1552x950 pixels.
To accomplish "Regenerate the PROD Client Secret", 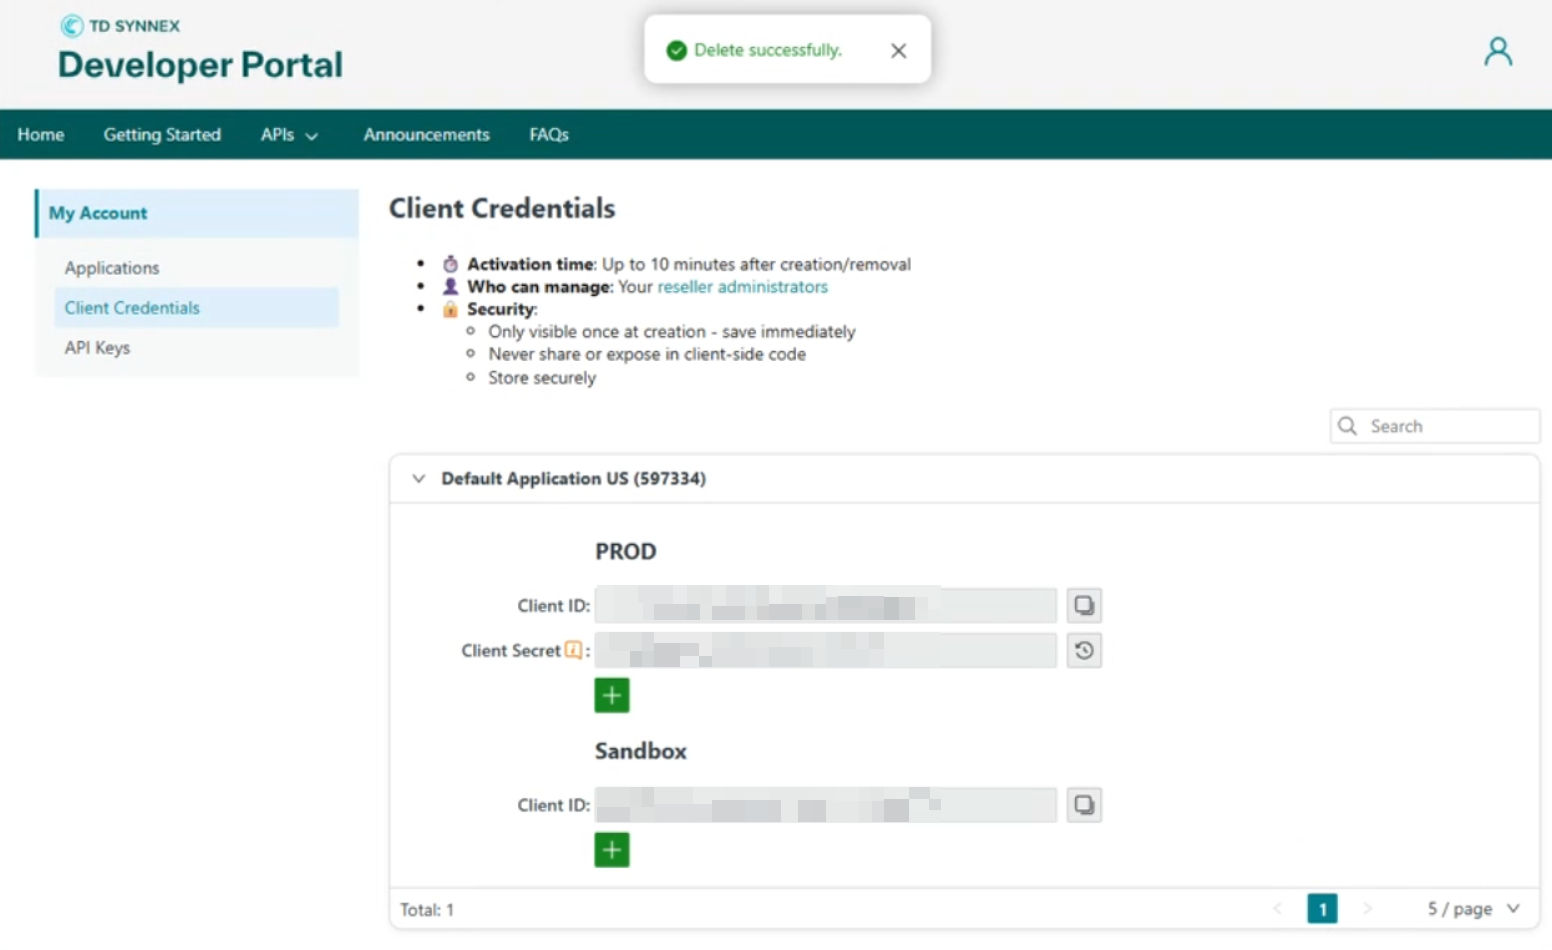I will (x=1083, y=651).
